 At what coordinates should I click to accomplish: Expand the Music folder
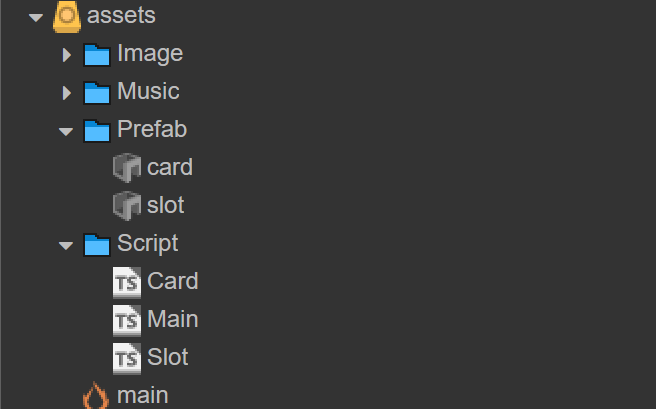click(67, 92)
